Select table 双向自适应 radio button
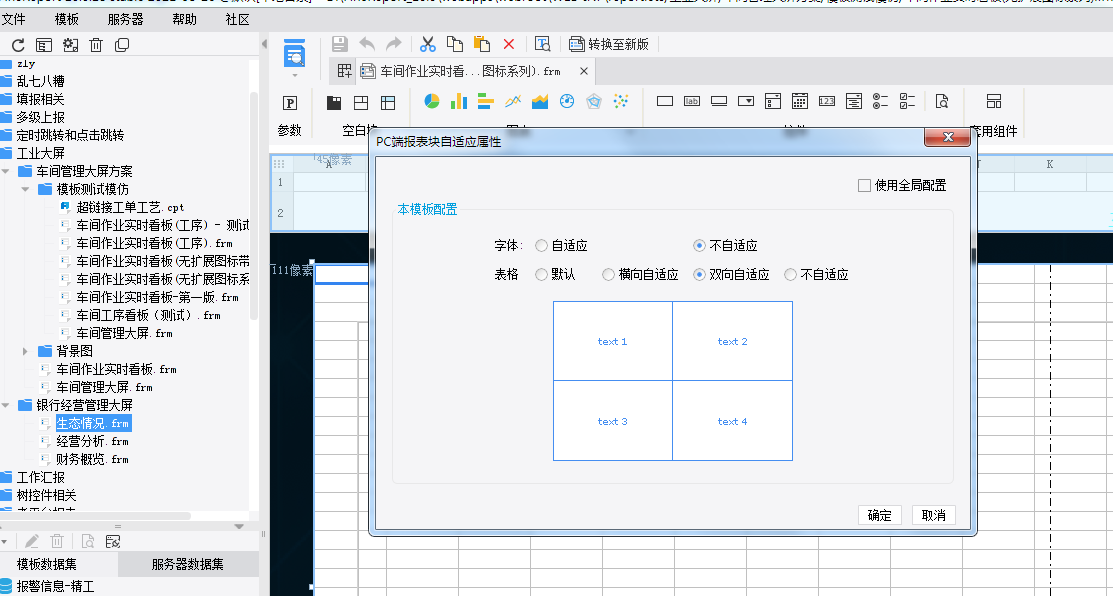Screen dimensions: 1113x596 [x=699, y=275]
